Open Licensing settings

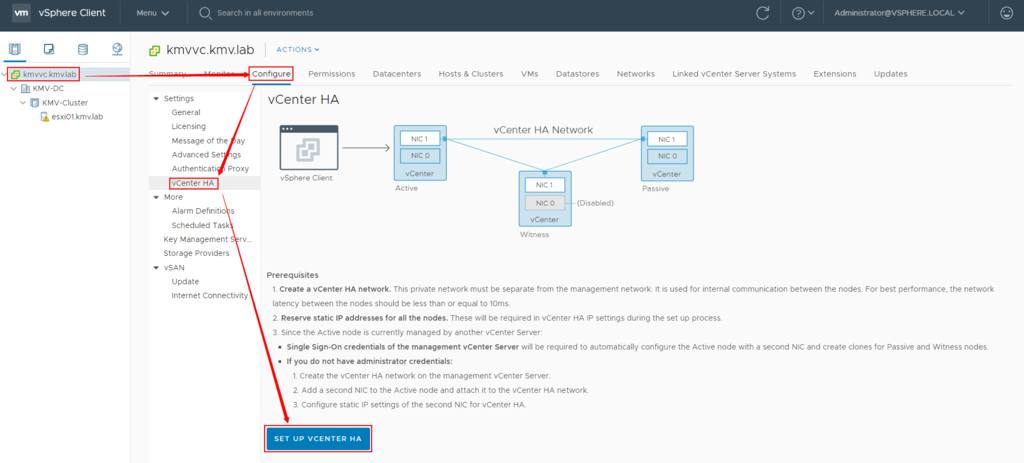[x=189, y=126]
